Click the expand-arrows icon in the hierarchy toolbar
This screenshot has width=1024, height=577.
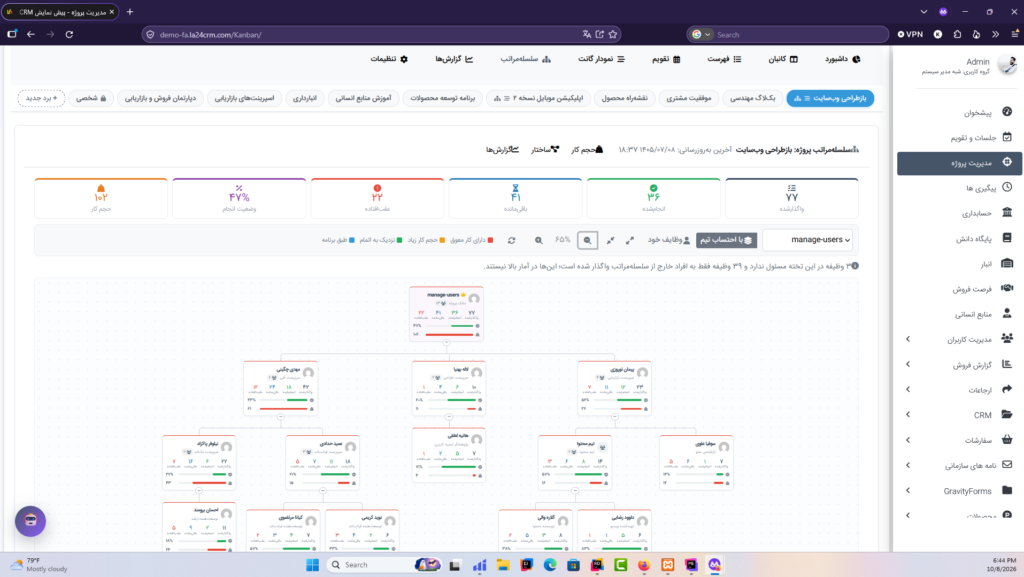[x=630, y=240]
